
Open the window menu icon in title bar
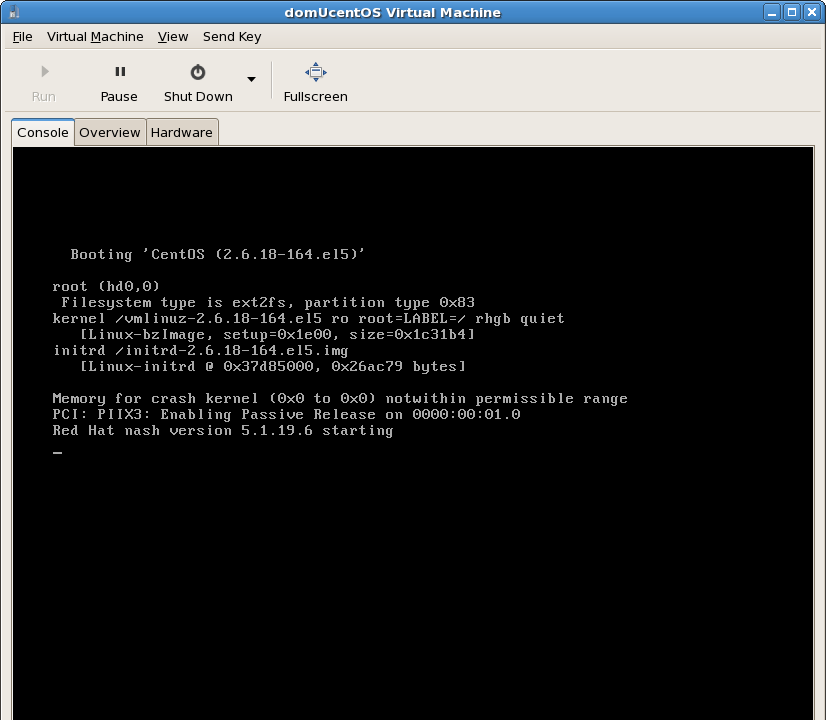12,12
